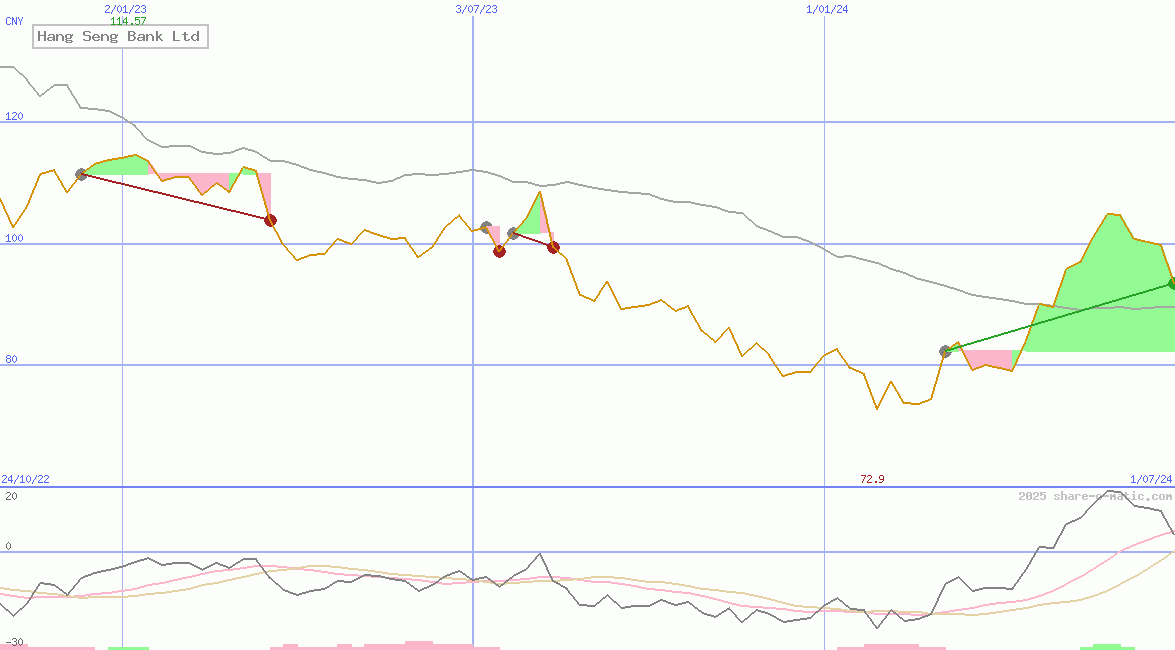This screenshot has height=650, width=1175.
Task: Click the green exit marker at the chart's right edge
Action: click(x=1171, y=284)
